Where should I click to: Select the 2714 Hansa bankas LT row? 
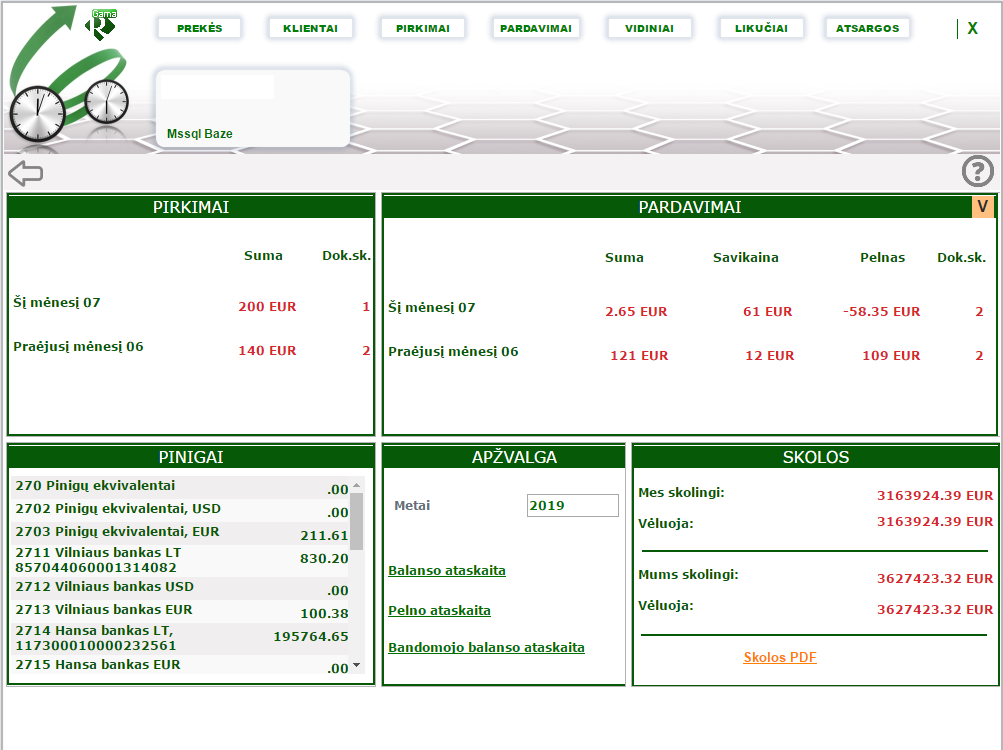coord(180,638)
